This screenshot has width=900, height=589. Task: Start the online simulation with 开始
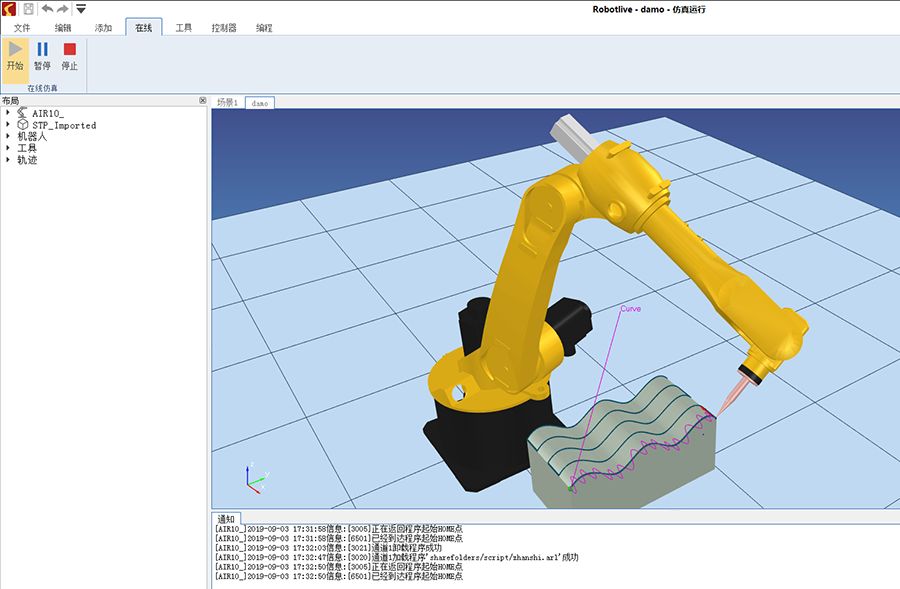pos(15,54)
